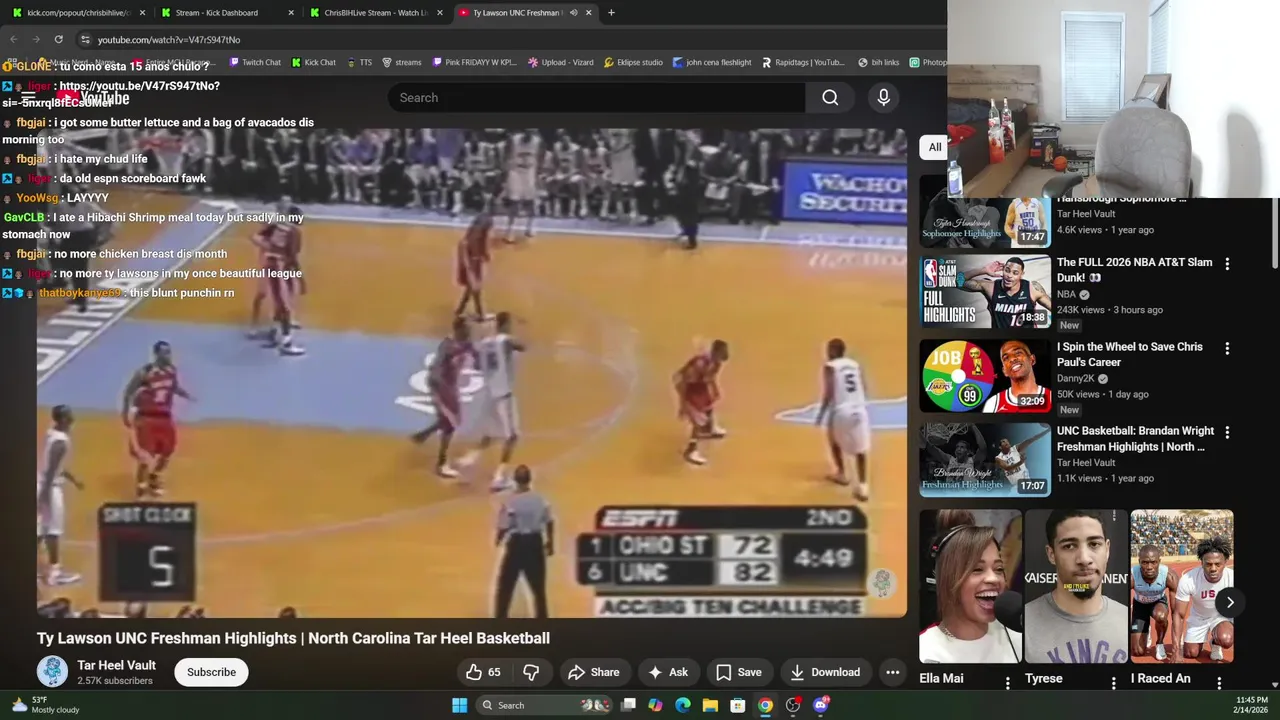1280x720 pixels.
Task: Open Tar Heel Vault channel name link
Action: click(116, 665)
